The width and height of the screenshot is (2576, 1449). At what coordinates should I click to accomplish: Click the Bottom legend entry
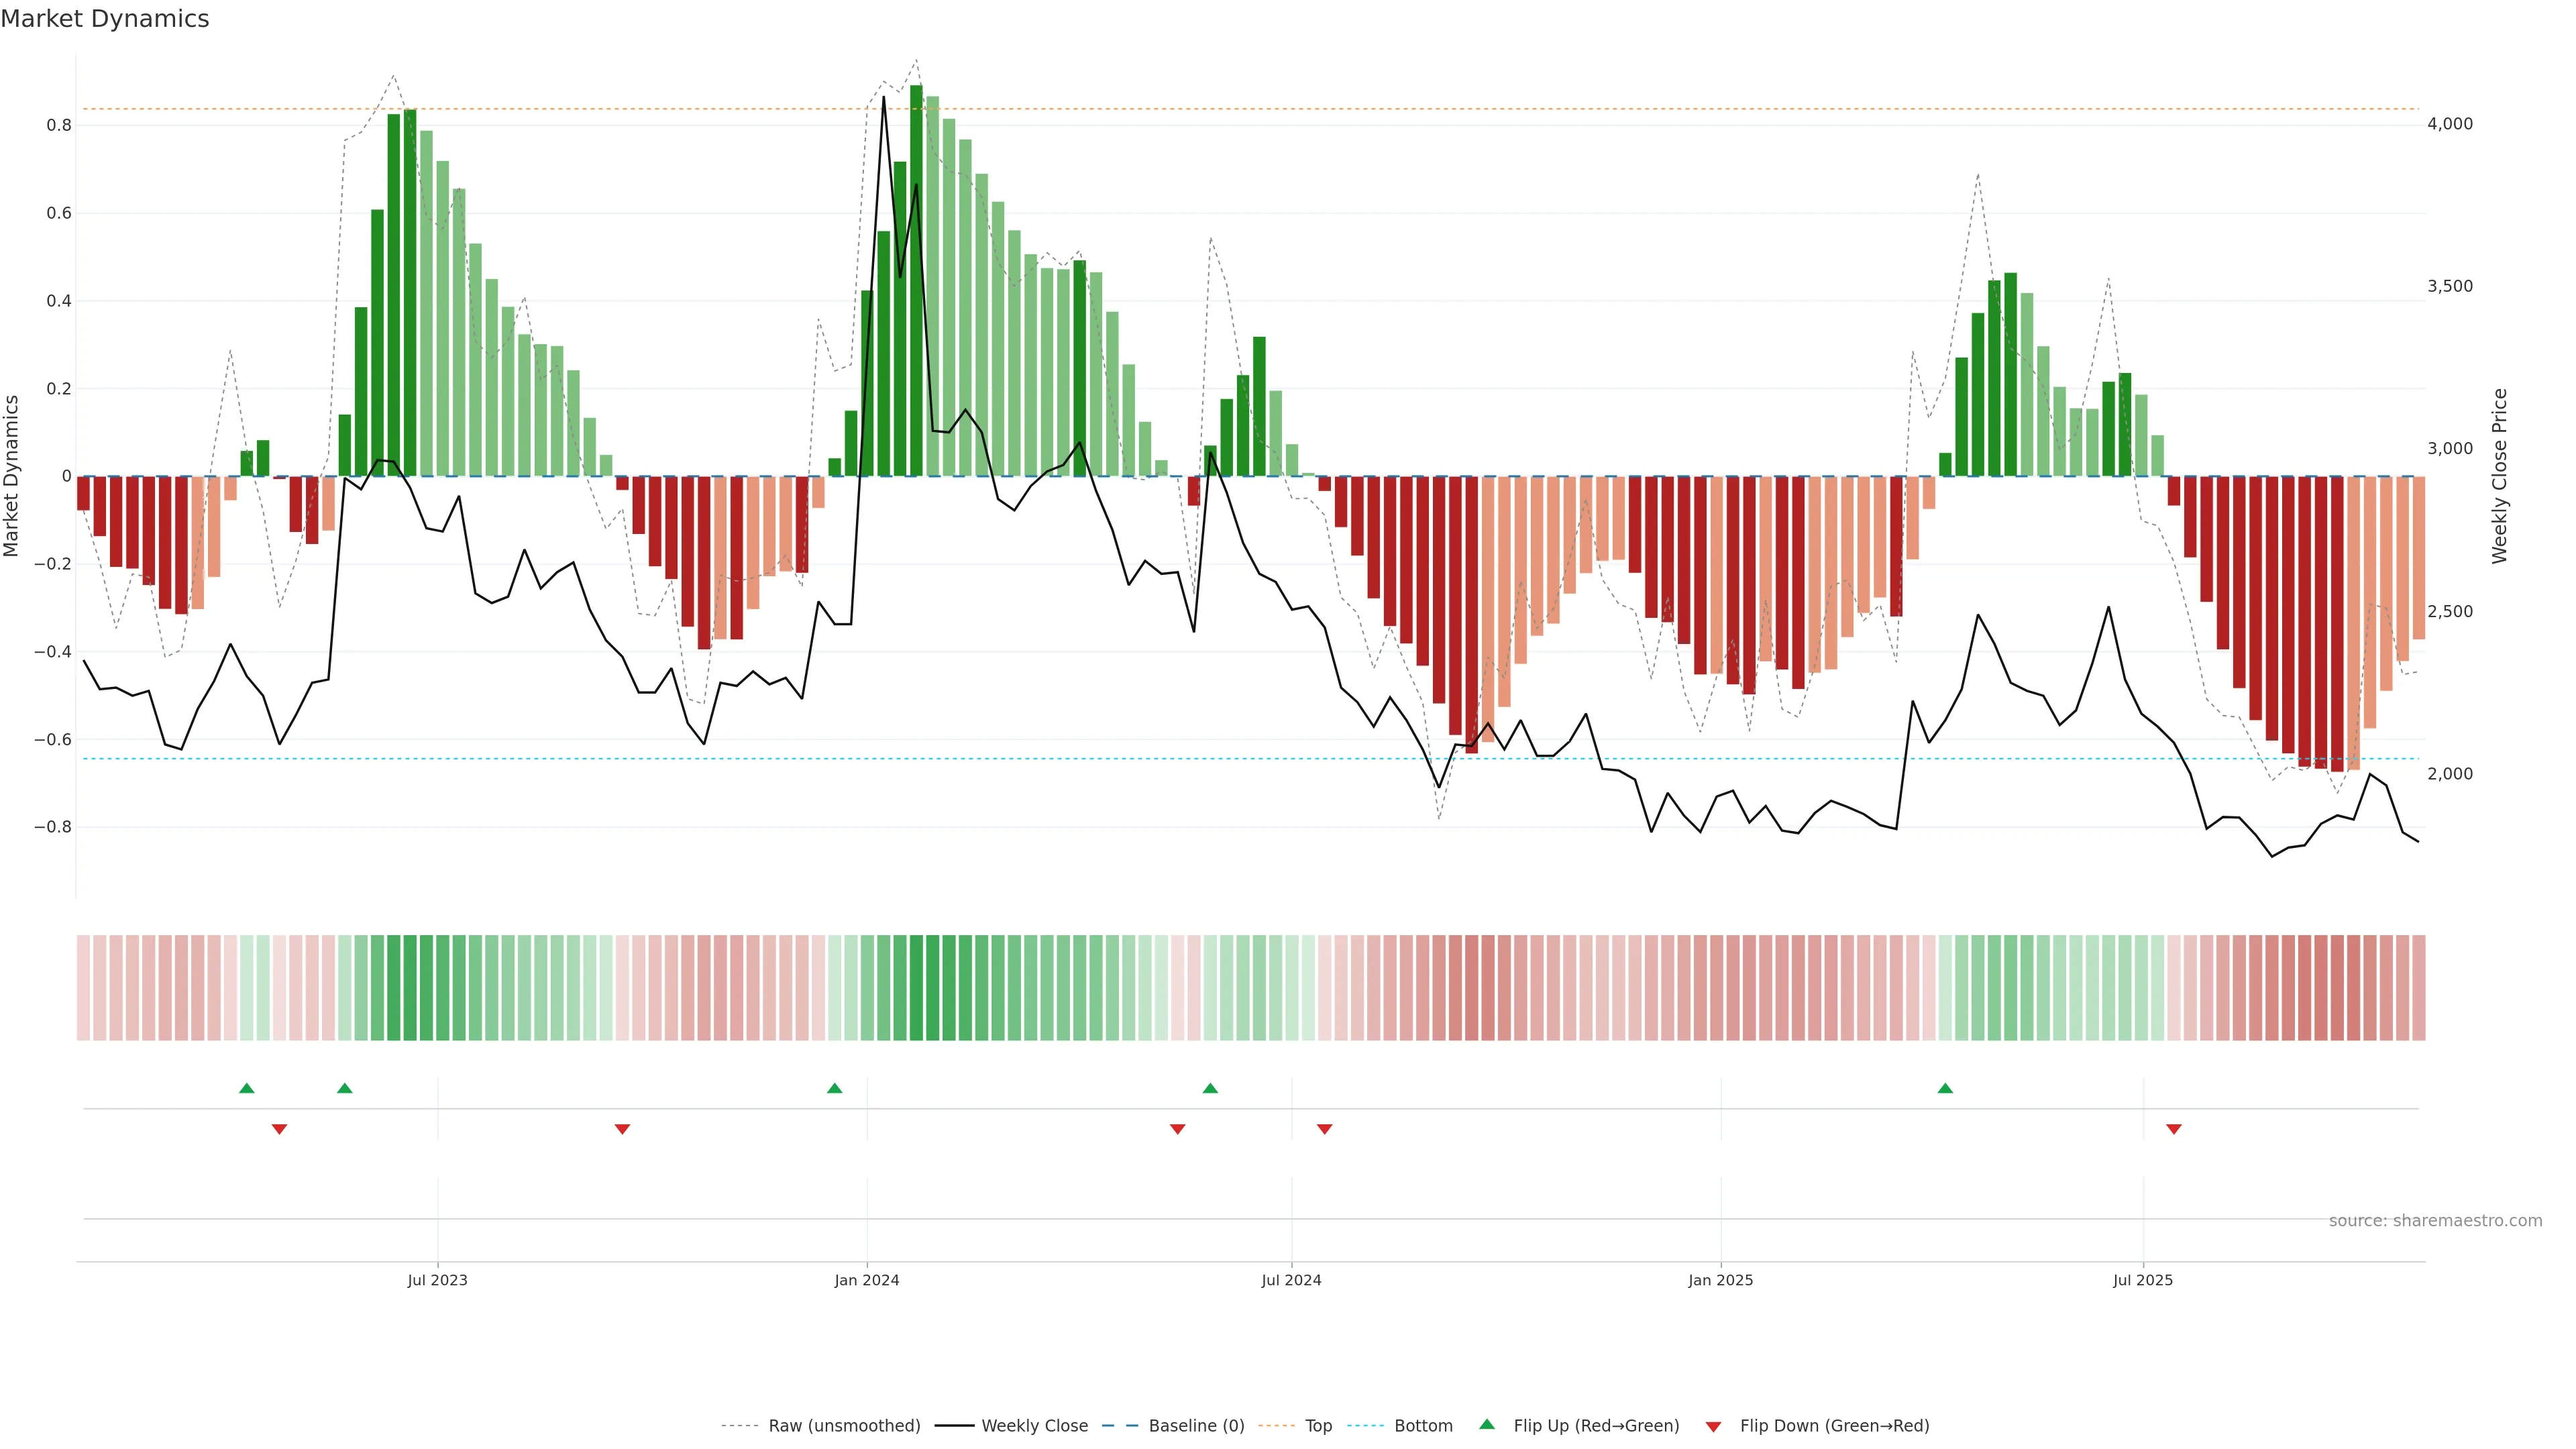tap(1423, 1426)
